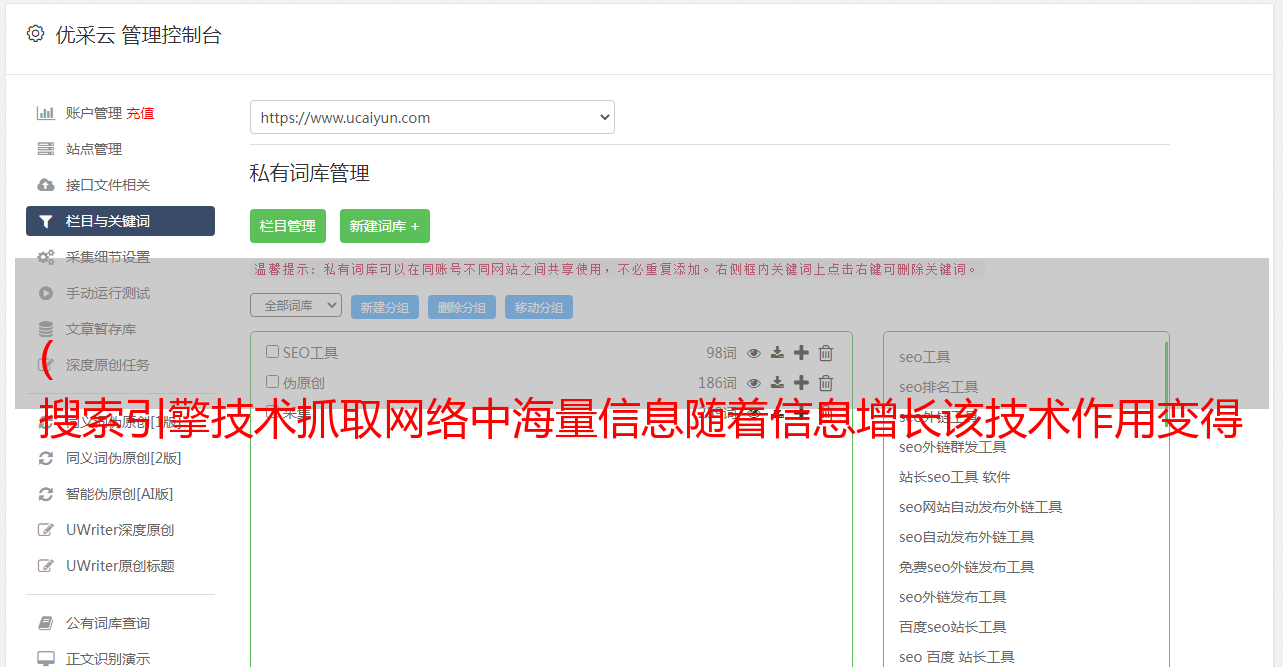The width and height of the screenshot is (1283, 667).
Task: Click keyword '免费seo外链发布工具'
Action: [967, 567]
